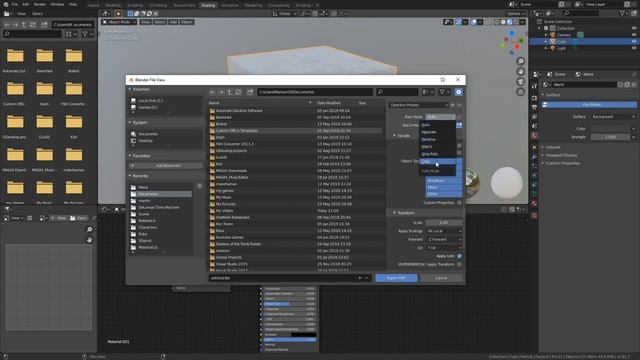Open makehuman folder thumbnail in side browser
This screenshot has height=360, width=640.
pos(74,155)
